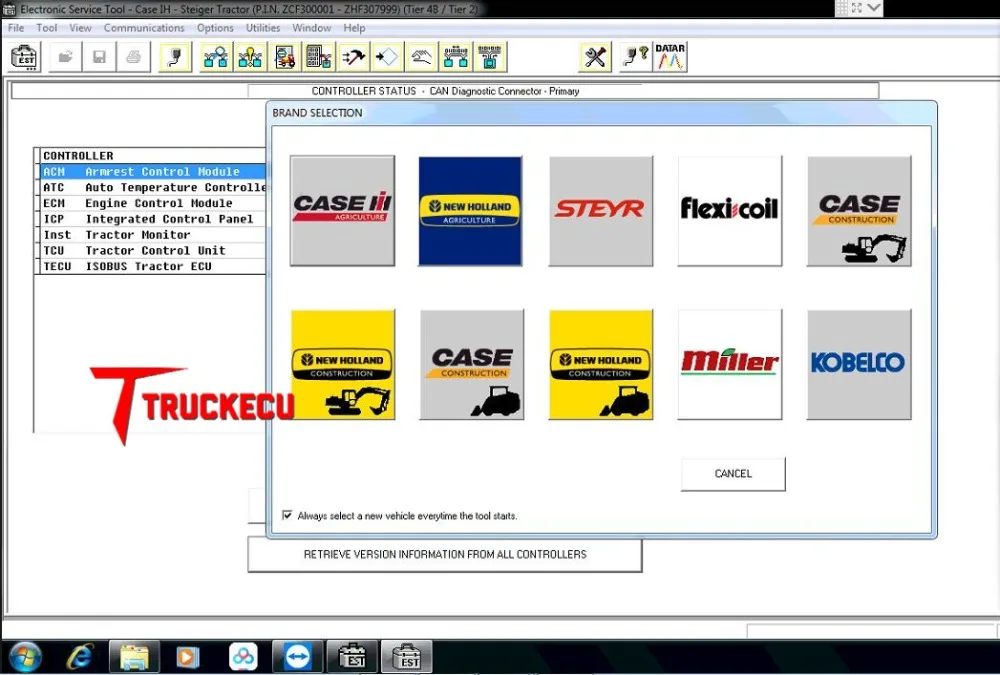Click the connector with question mark icon
The height and width of the screenshot is (675, 1000).
point(635,57)
